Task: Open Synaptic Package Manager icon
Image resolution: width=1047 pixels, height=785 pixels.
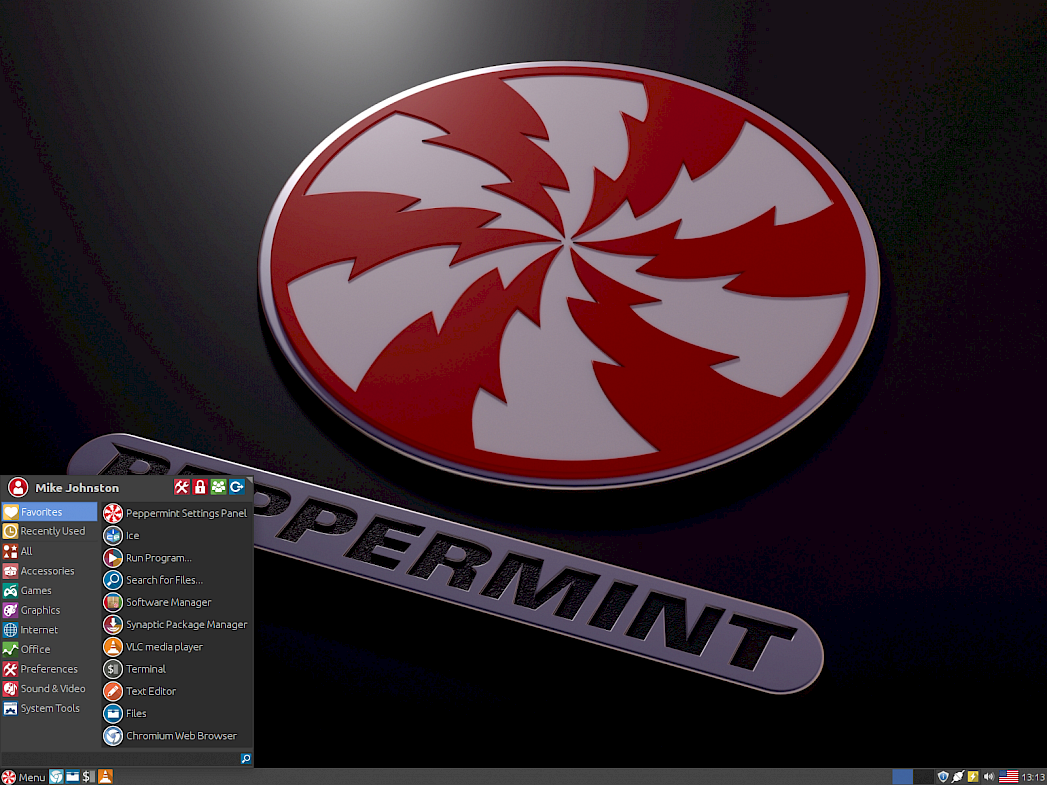Action: (x=113, y=624)
